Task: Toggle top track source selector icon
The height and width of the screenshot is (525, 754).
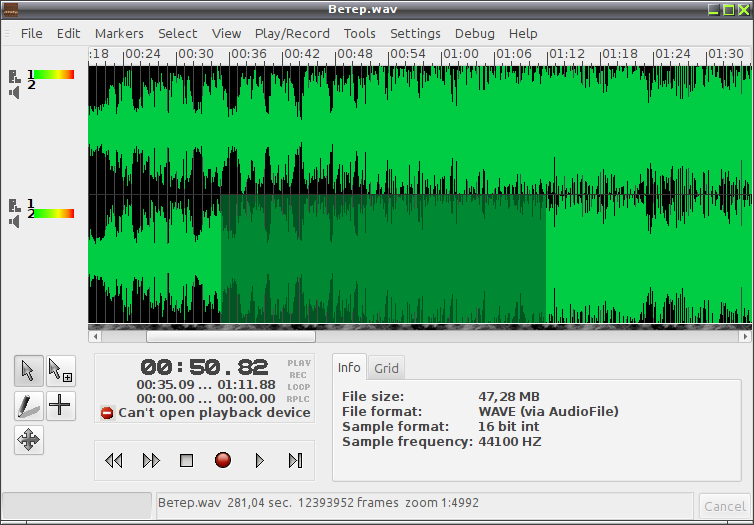Action: (14, 76)
